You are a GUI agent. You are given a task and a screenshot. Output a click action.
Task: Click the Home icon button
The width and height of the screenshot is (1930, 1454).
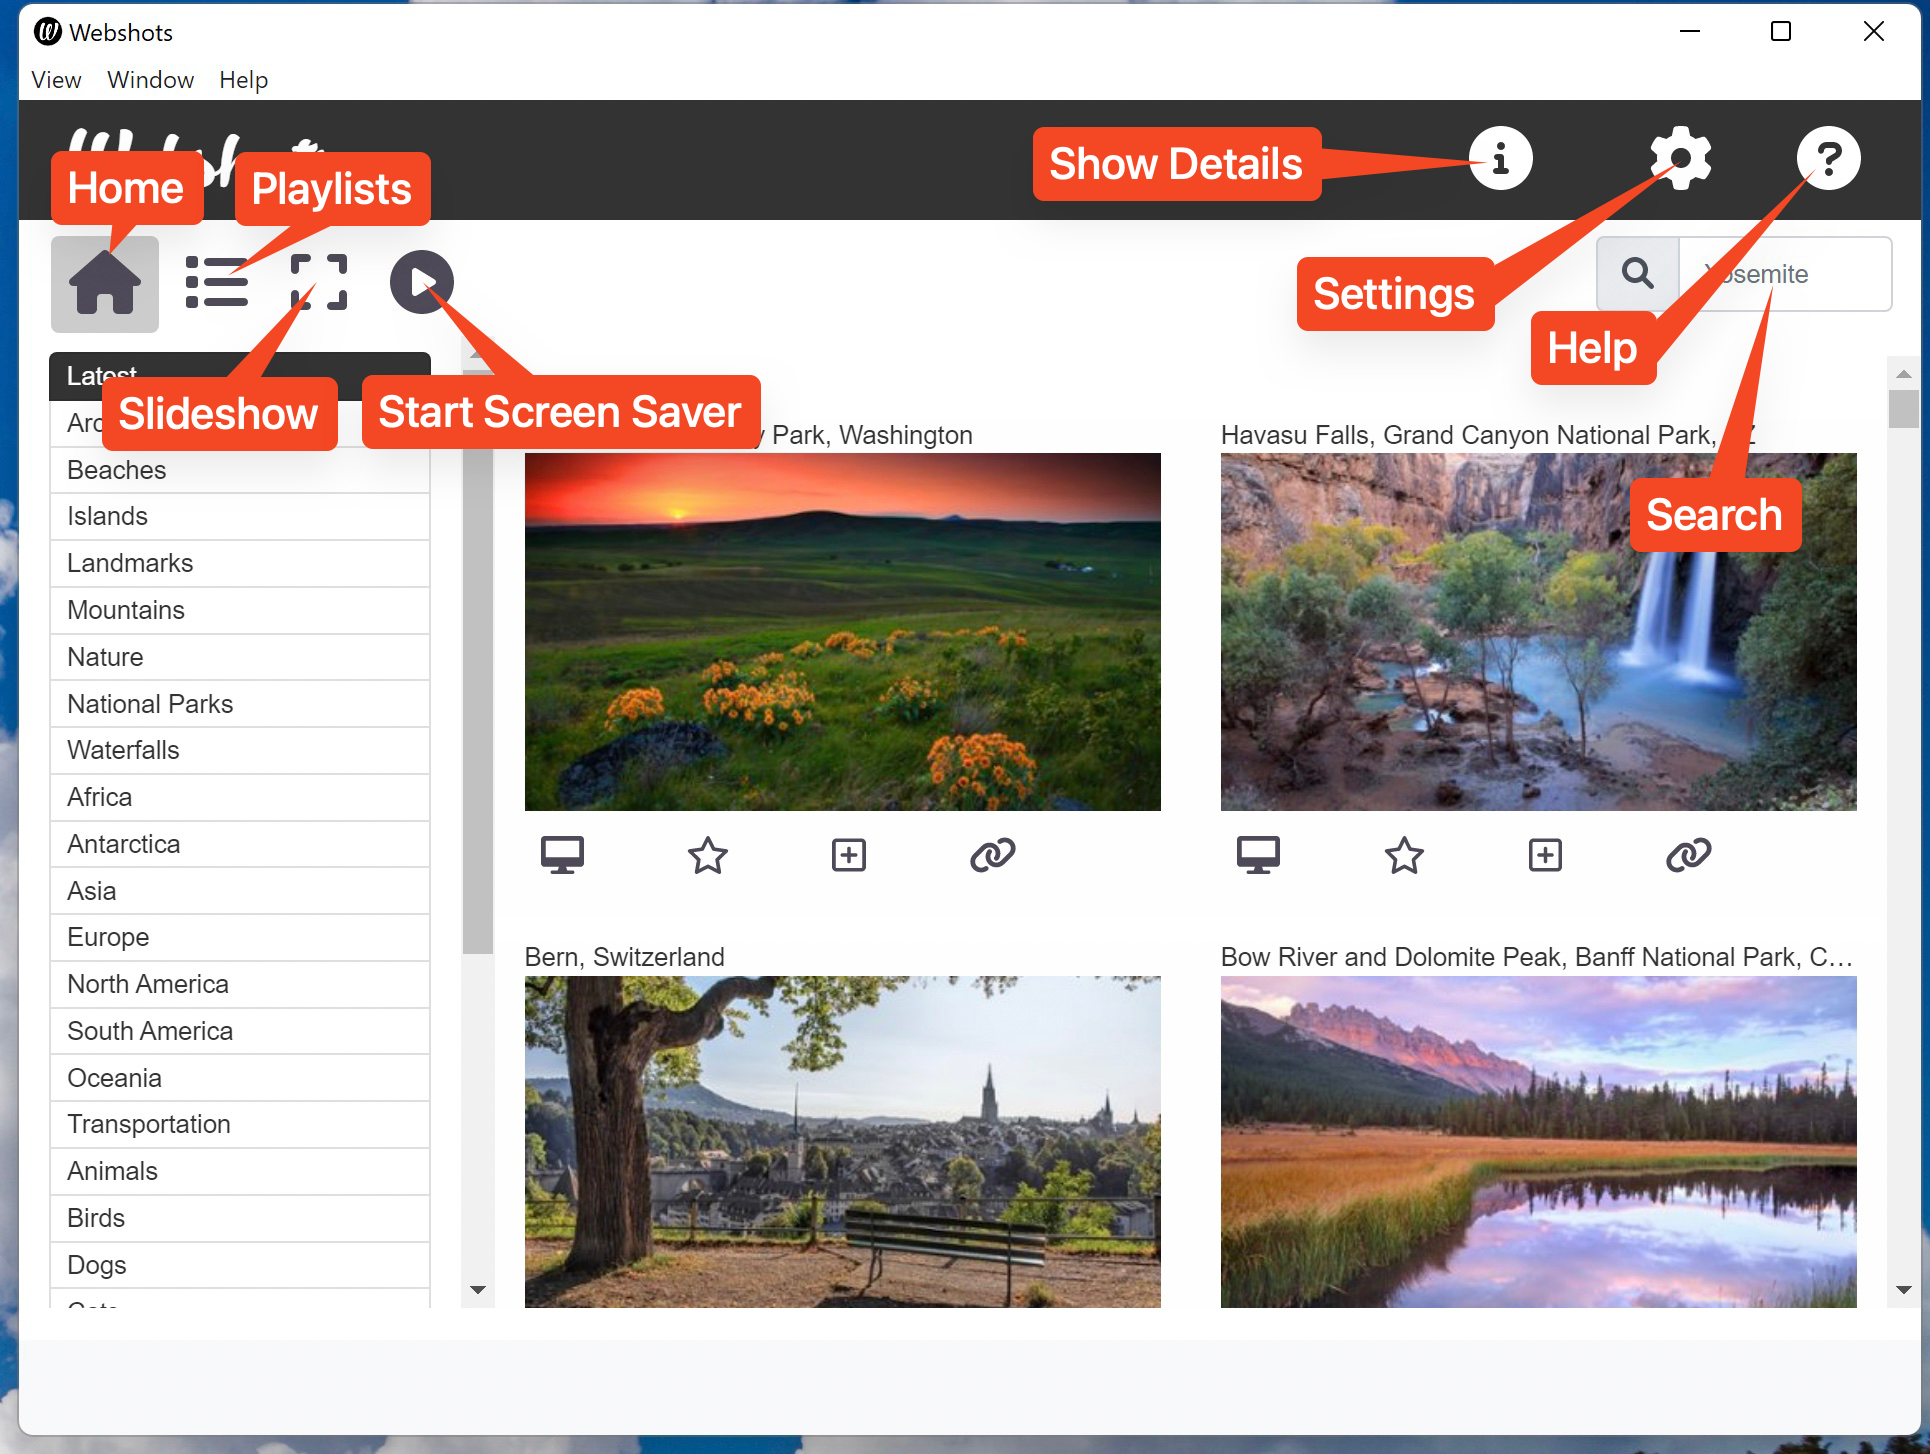[104, 284]
